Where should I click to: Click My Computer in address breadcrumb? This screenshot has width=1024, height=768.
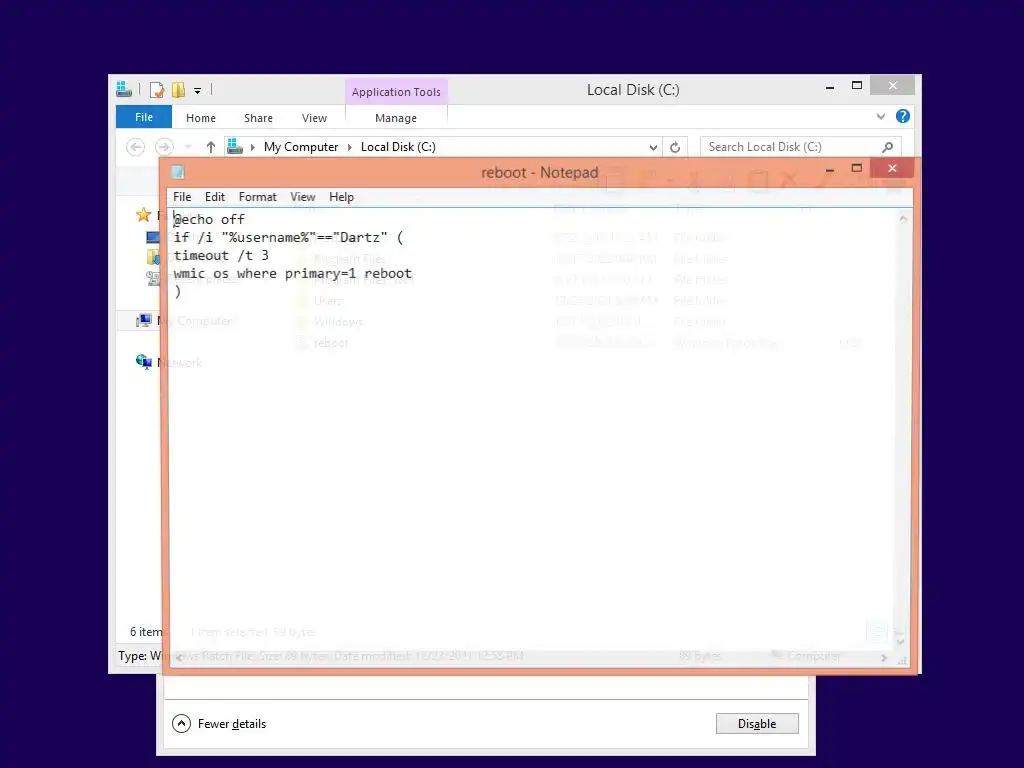coord(300,147)
